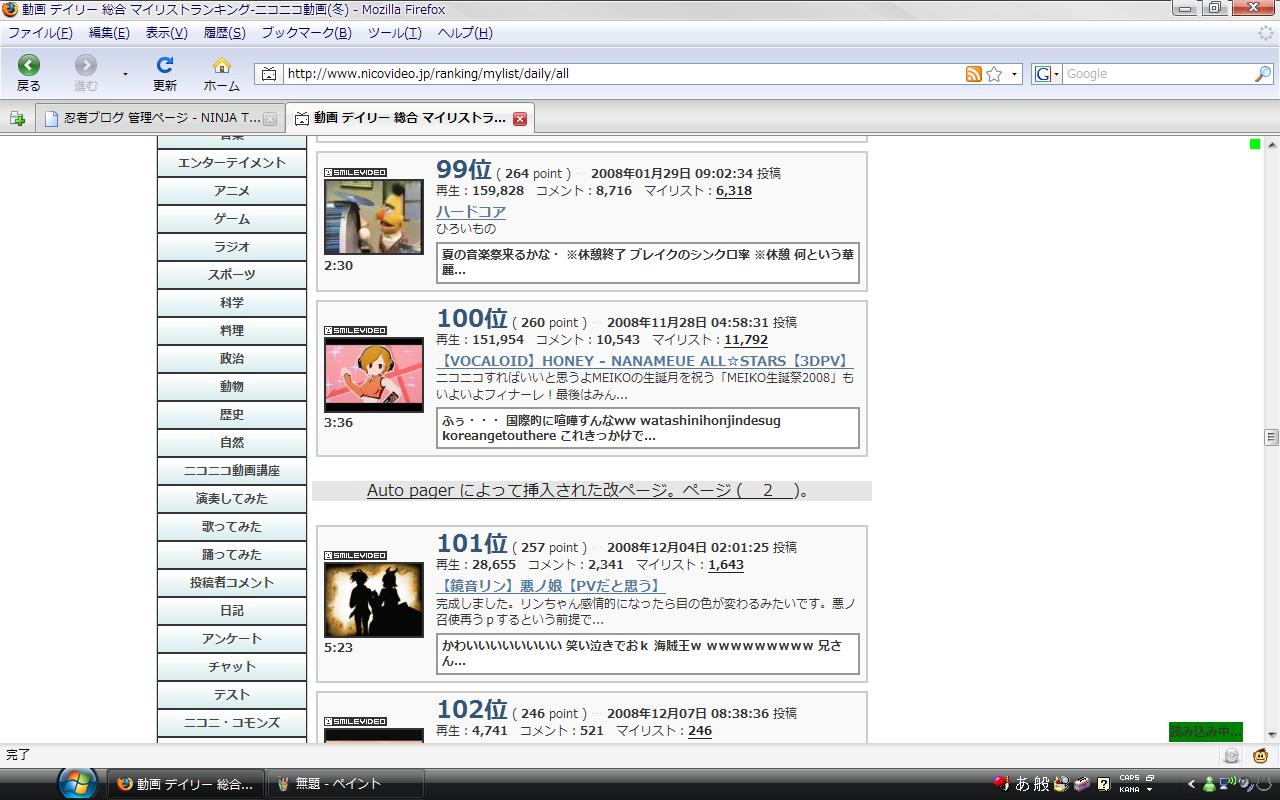This screenshot has height=800, width=1280.
Task: Open the 【鏡音リン】悪ノ娘 video link
Action: (x=551, y=586)
